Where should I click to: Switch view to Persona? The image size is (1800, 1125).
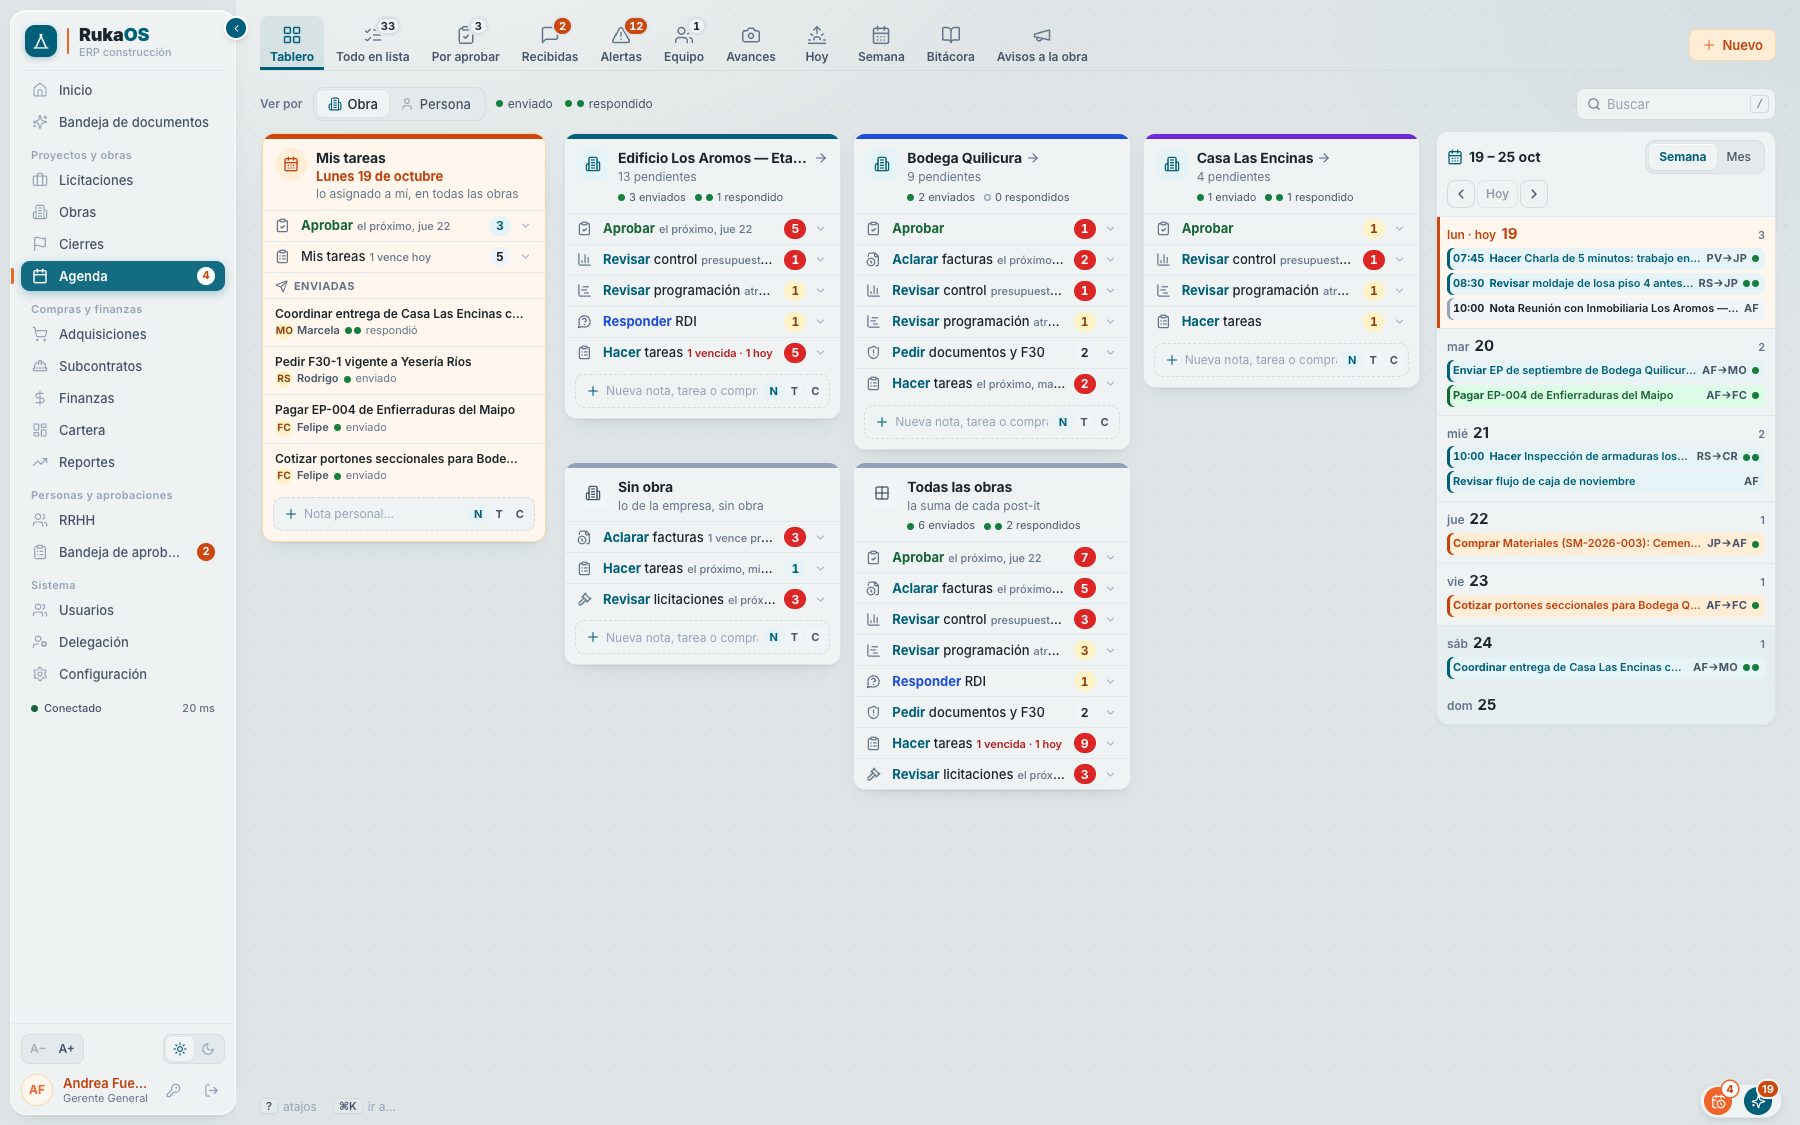[436, 104]
